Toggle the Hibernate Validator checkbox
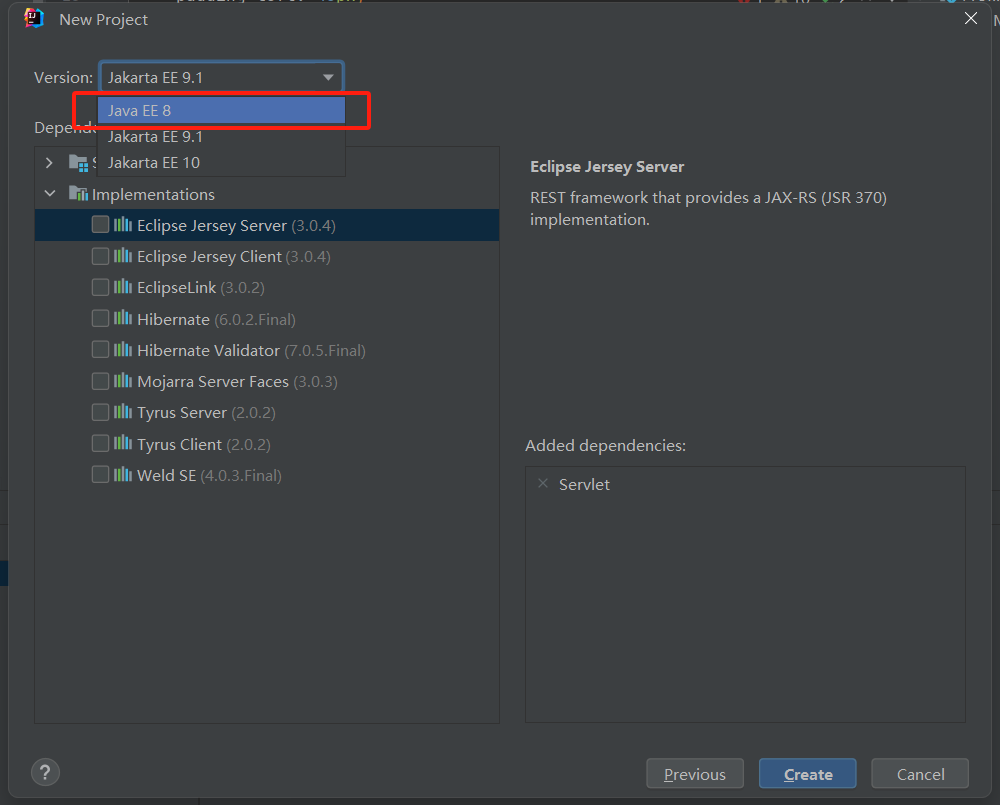Viewport: 1000px width, 805px height. point(100,350)
